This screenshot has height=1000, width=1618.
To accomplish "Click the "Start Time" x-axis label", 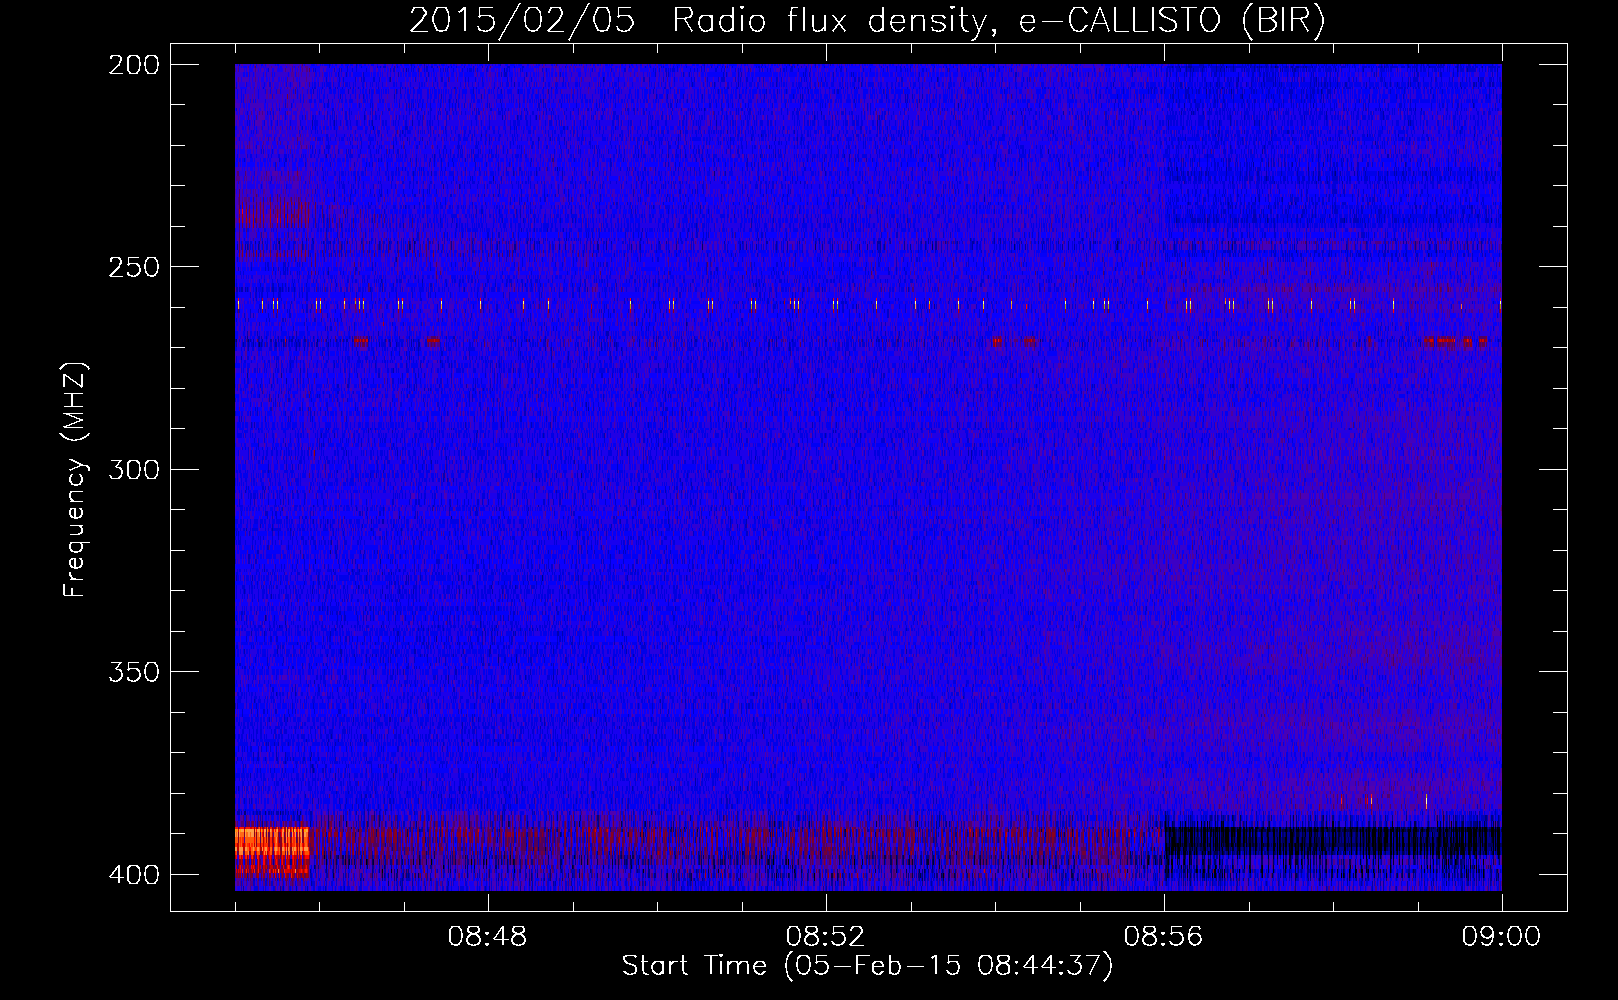I will [867, 966].
